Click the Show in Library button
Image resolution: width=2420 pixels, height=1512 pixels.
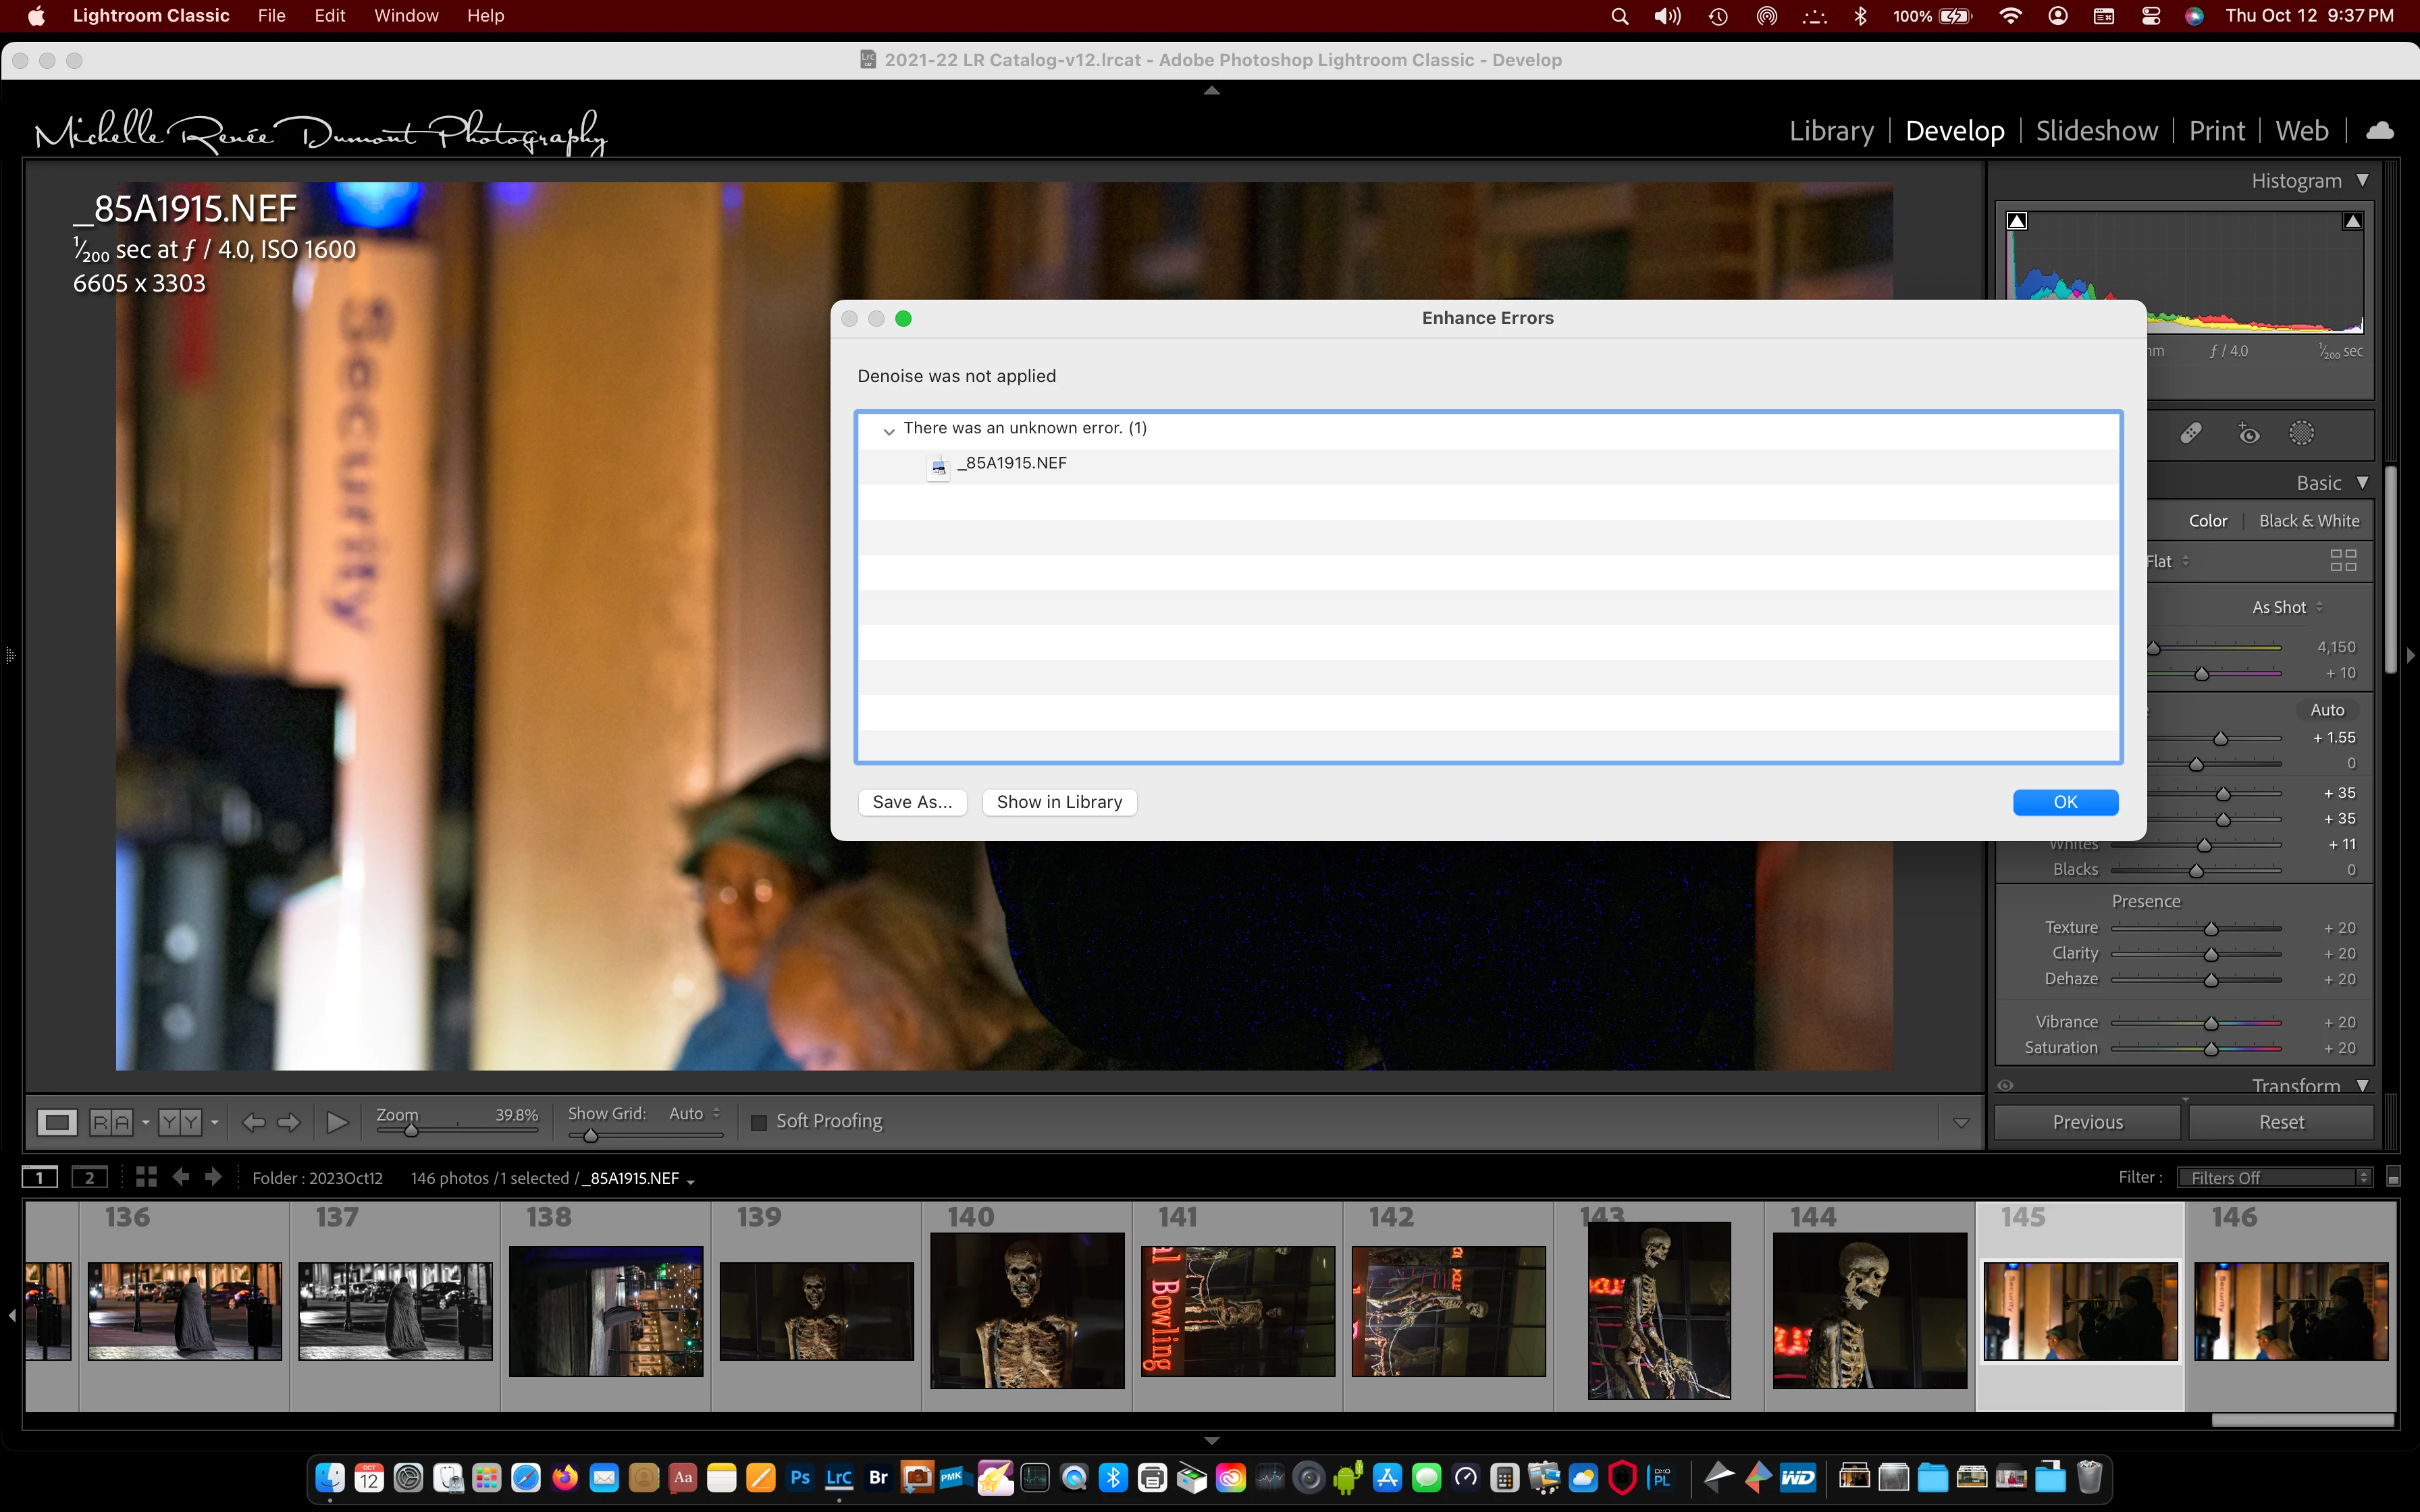click(x=1059, y=802)
